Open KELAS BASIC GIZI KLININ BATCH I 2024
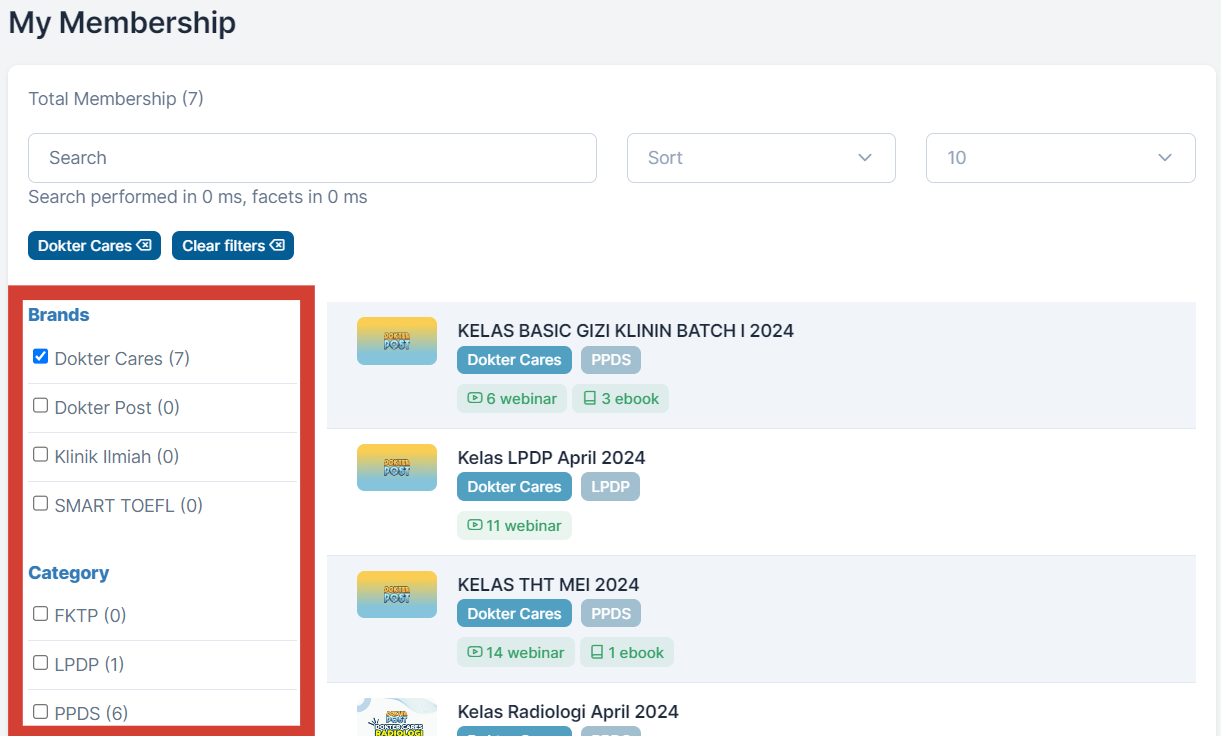This screenshot has height=736, width=1221. click(626, 331)
